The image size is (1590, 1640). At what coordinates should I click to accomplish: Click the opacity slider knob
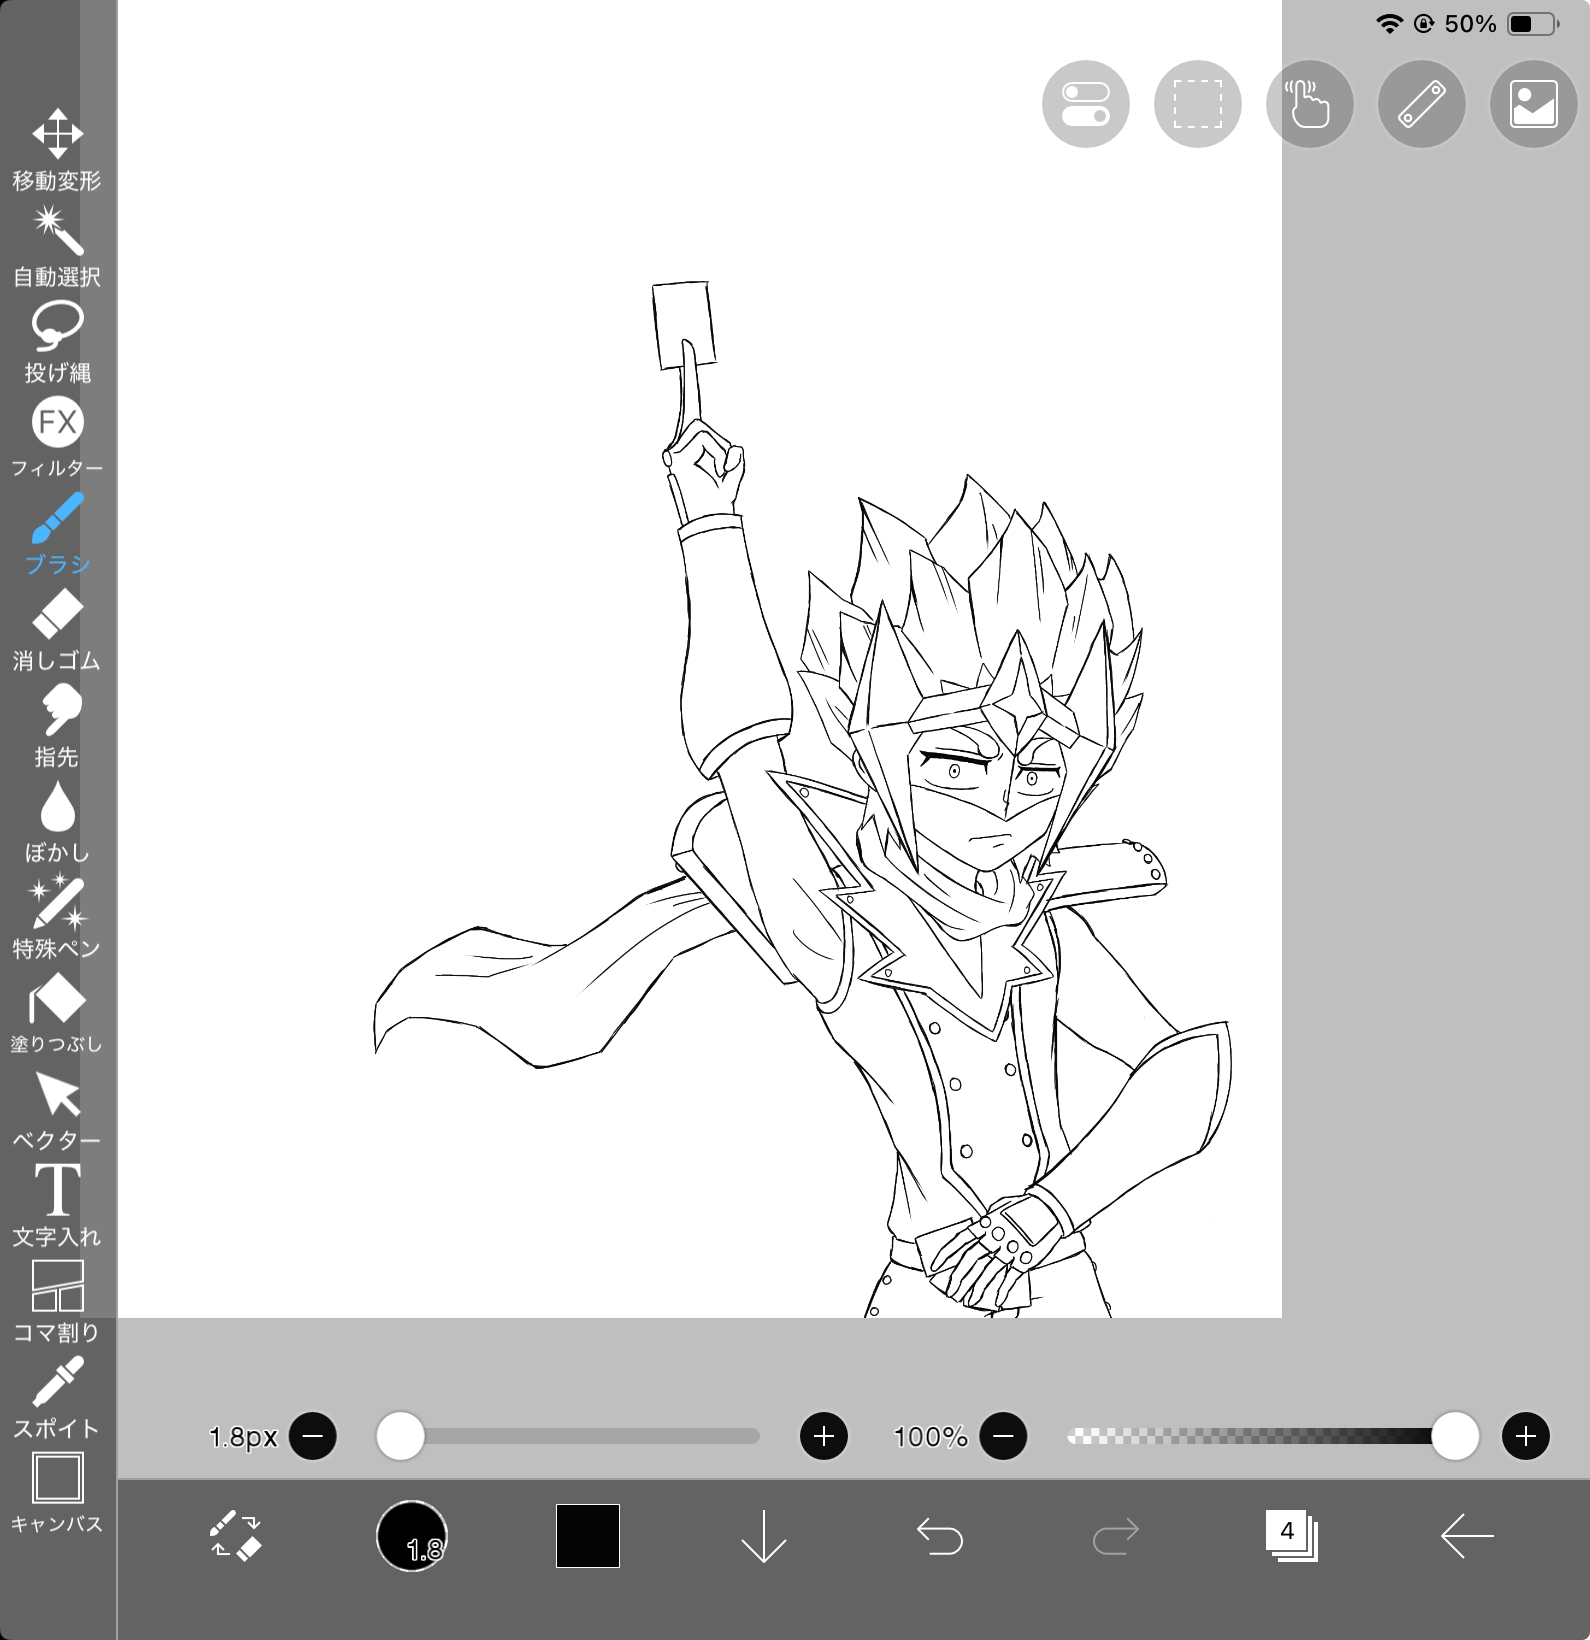pos(1455,1437)
